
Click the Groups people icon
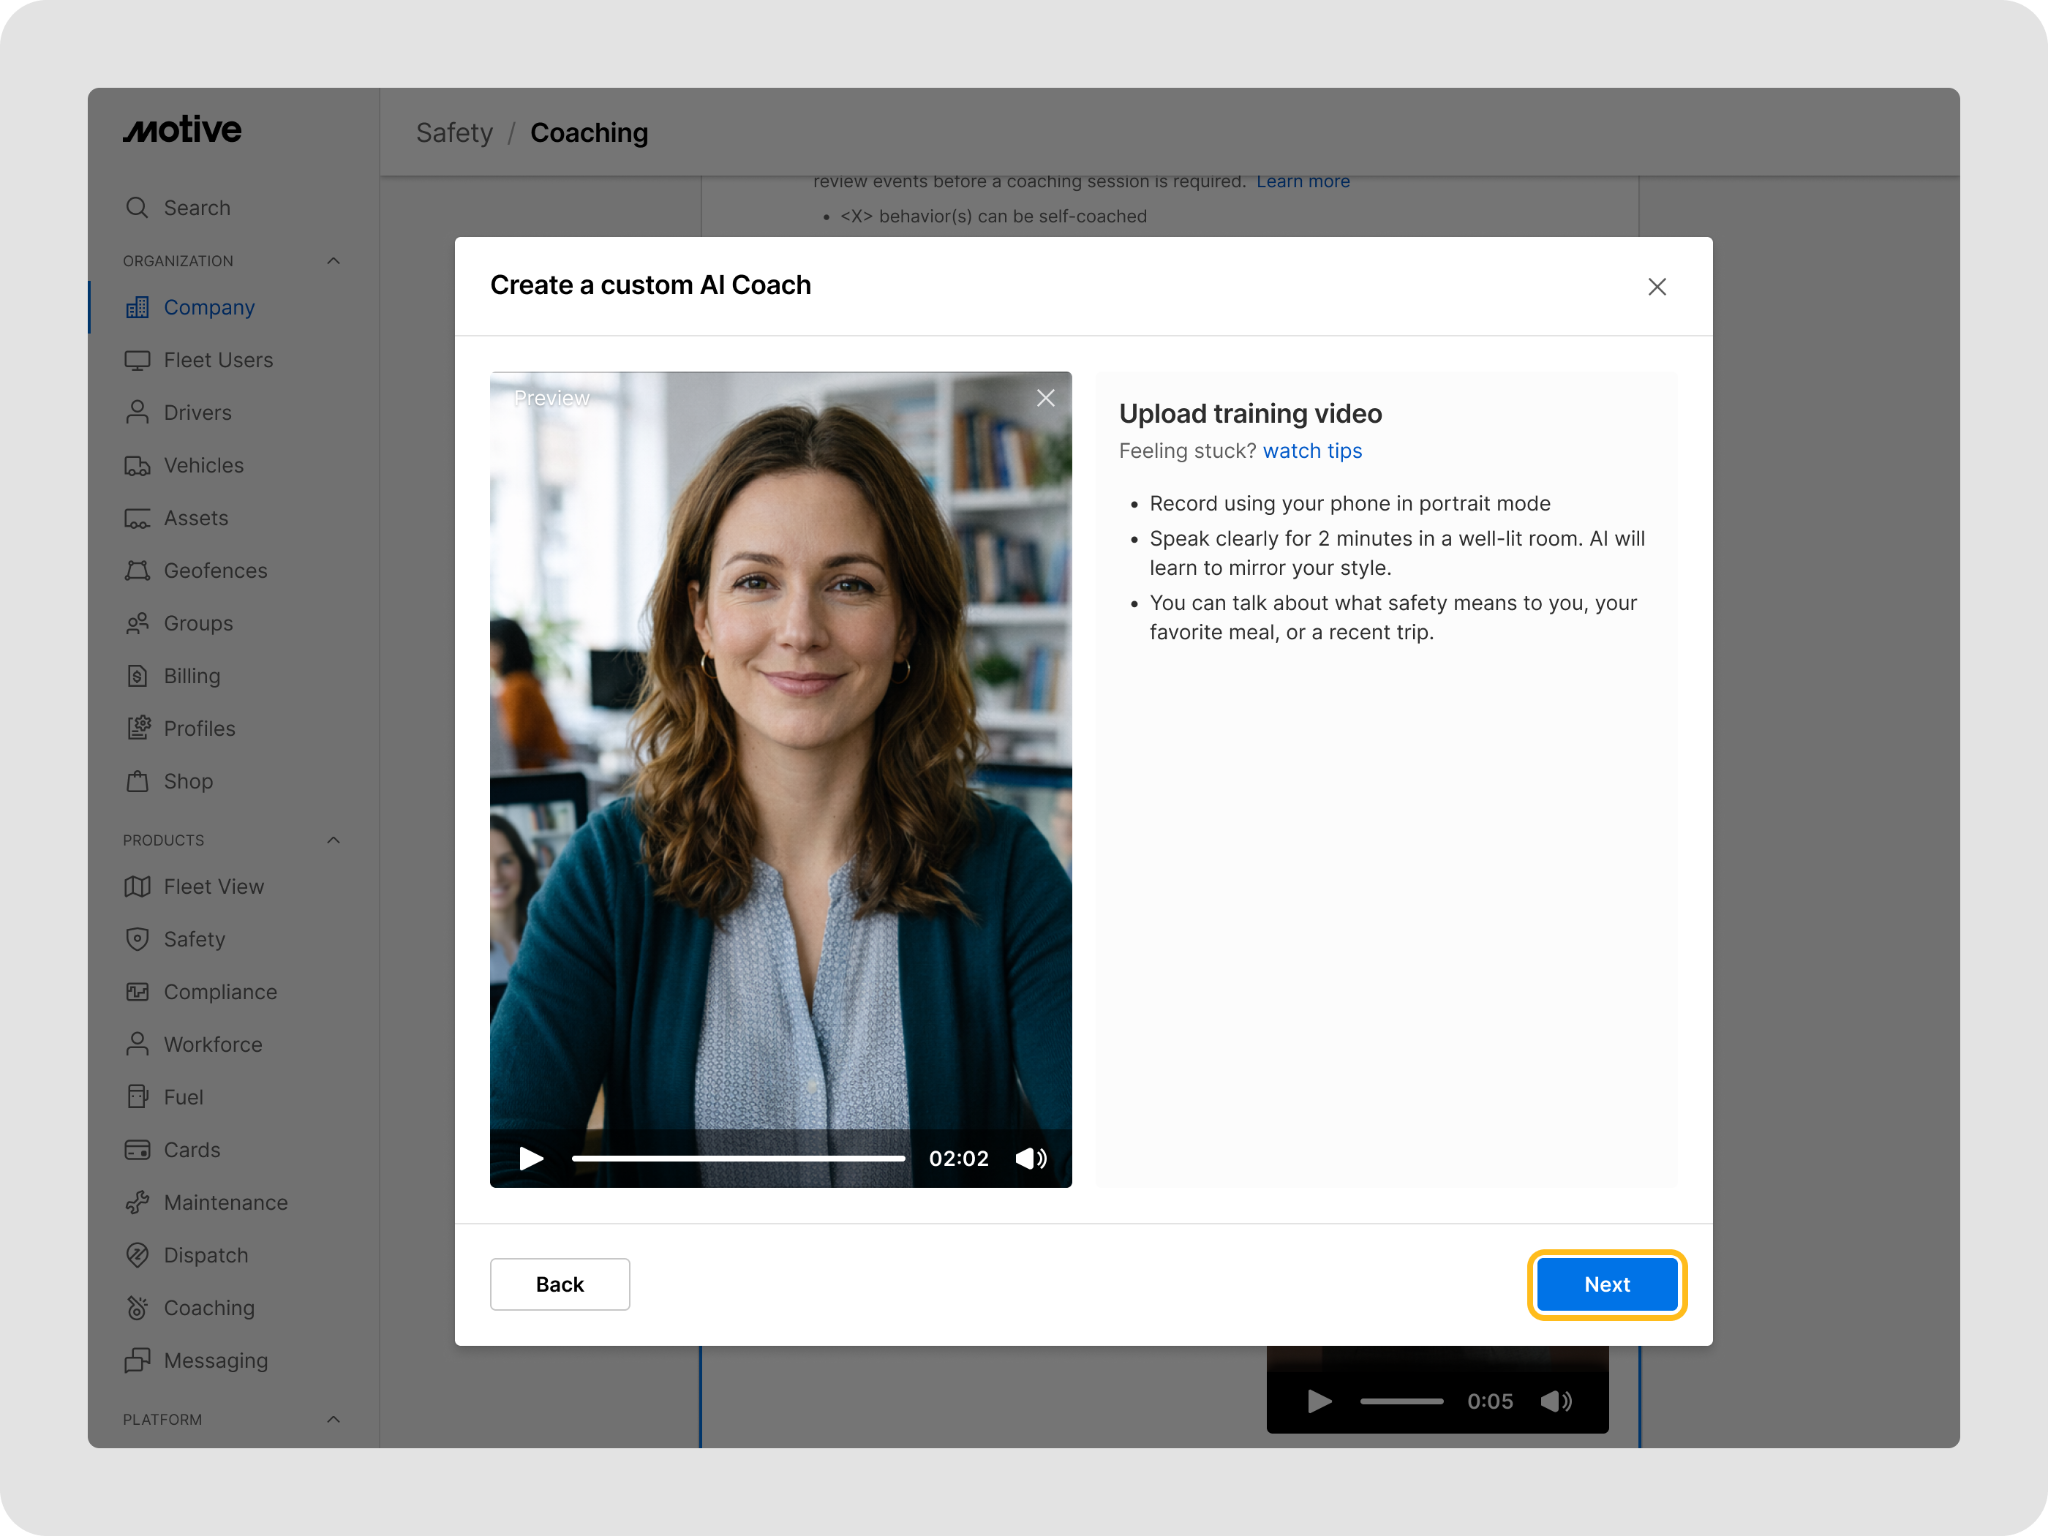[x=137, y=623]
